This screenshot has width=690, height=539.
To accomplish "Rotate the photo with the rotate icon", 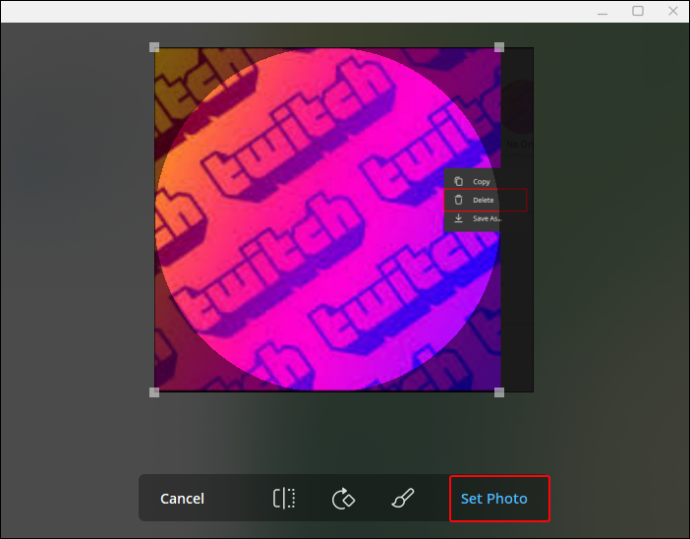I will pyautogui.click(x=343, y=499).
